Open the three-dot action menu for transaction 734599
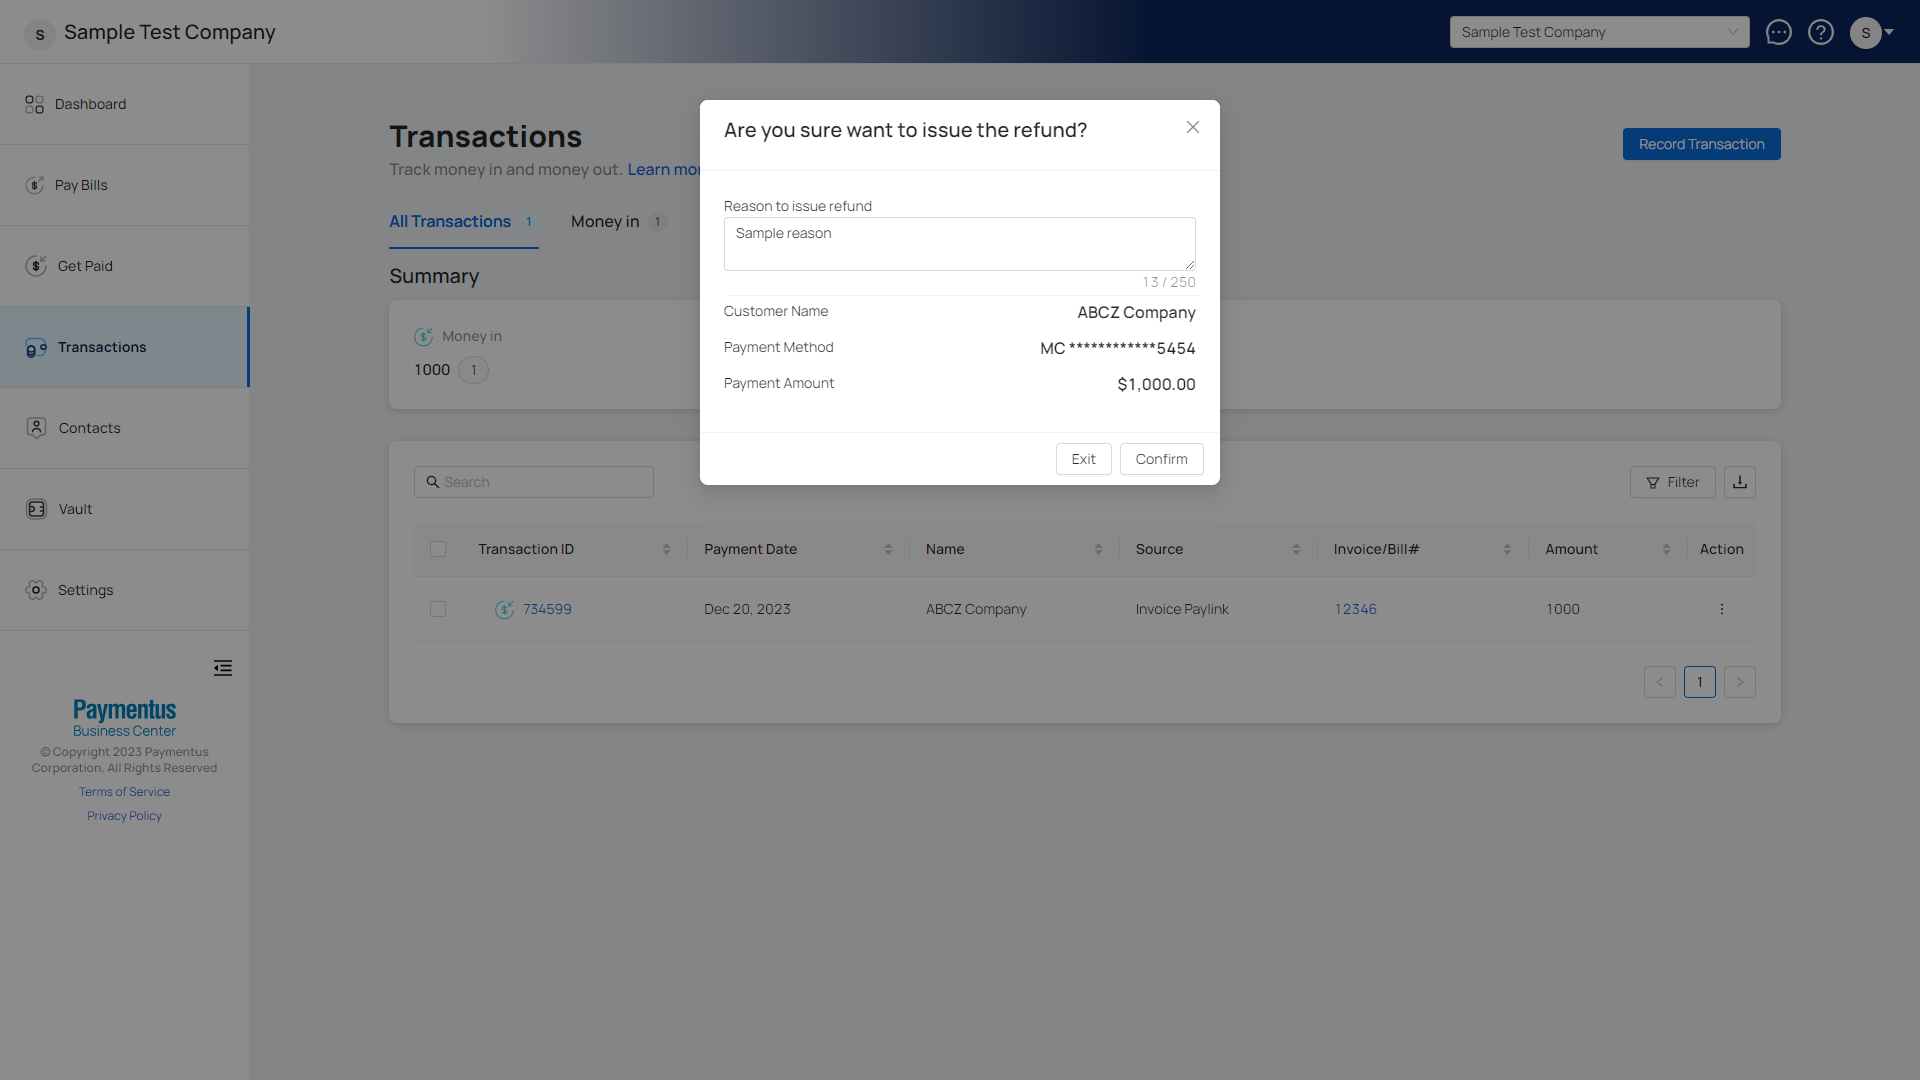Screen dimensions: 1920x1080 pos(1721,609)
